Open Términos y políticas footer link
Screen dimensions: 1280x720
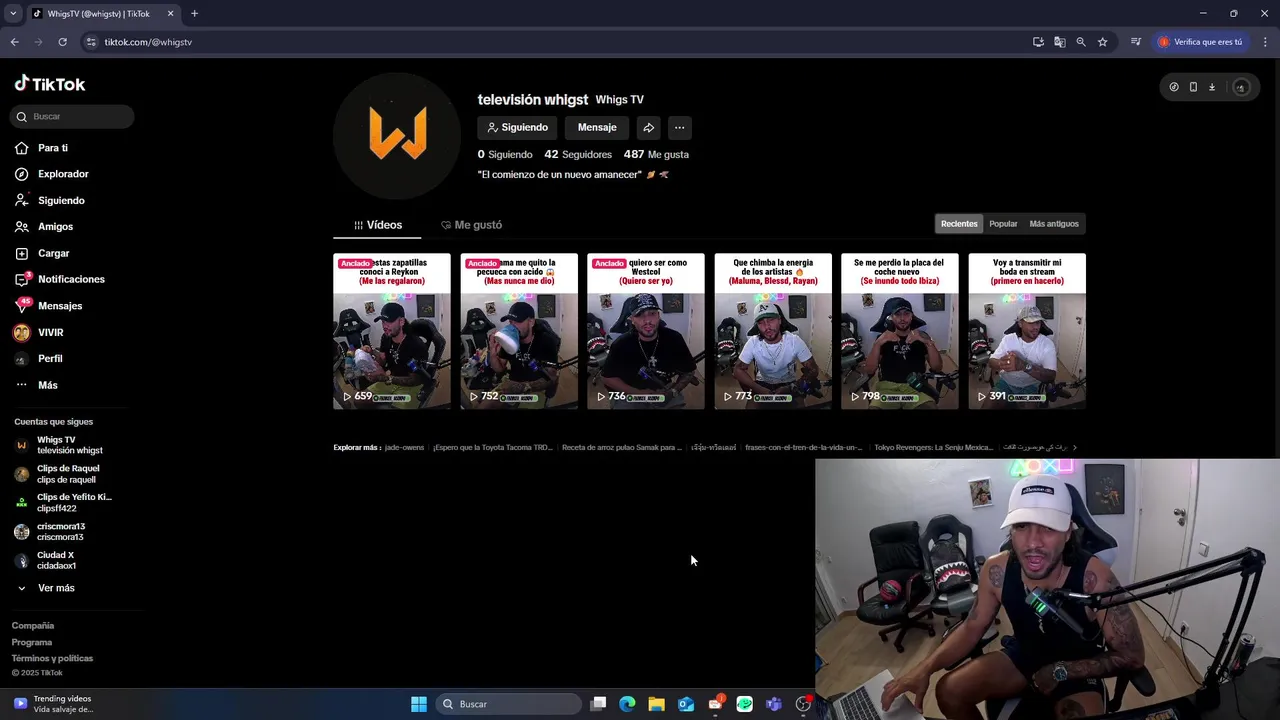pos(52,658)
